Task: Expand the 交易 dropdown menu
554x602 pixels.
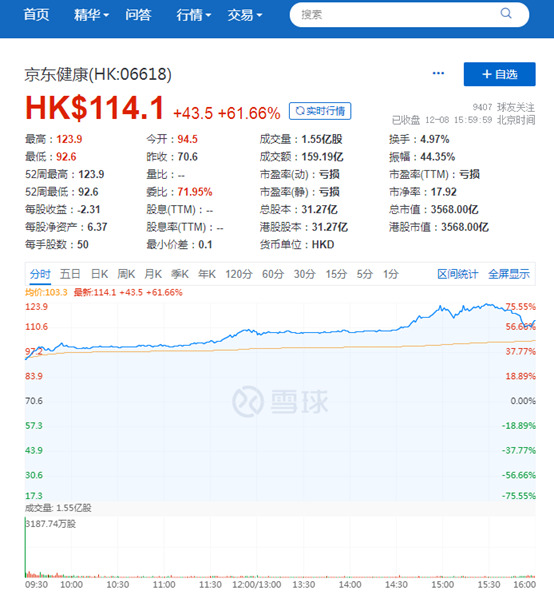Action: pos(245,15)
